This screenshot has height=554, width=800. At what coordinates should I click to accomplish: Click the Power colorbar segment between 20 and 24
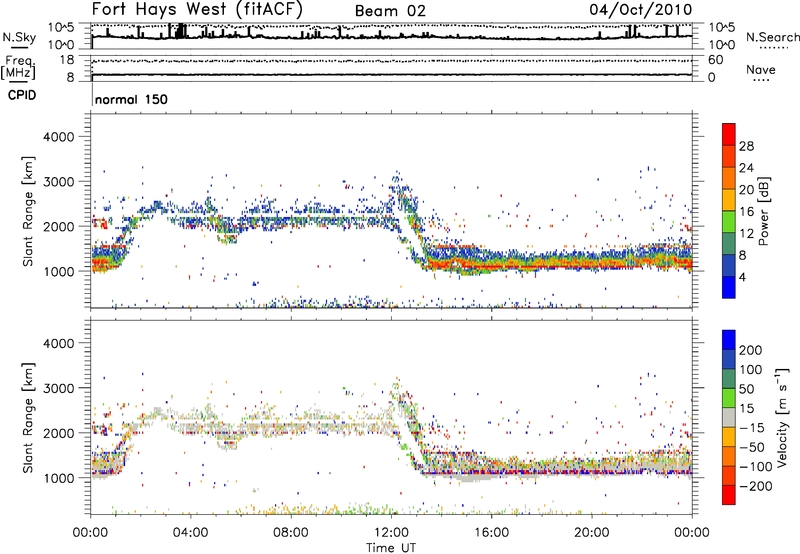point(729,178)
